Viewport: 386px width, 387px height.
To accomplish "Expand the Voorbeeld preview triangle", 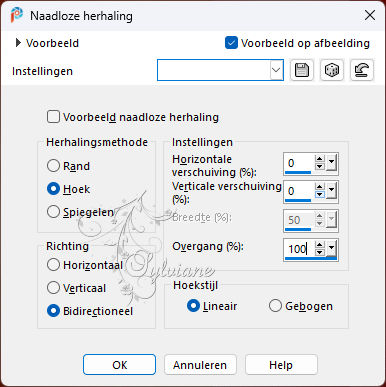I will (18, 43).
